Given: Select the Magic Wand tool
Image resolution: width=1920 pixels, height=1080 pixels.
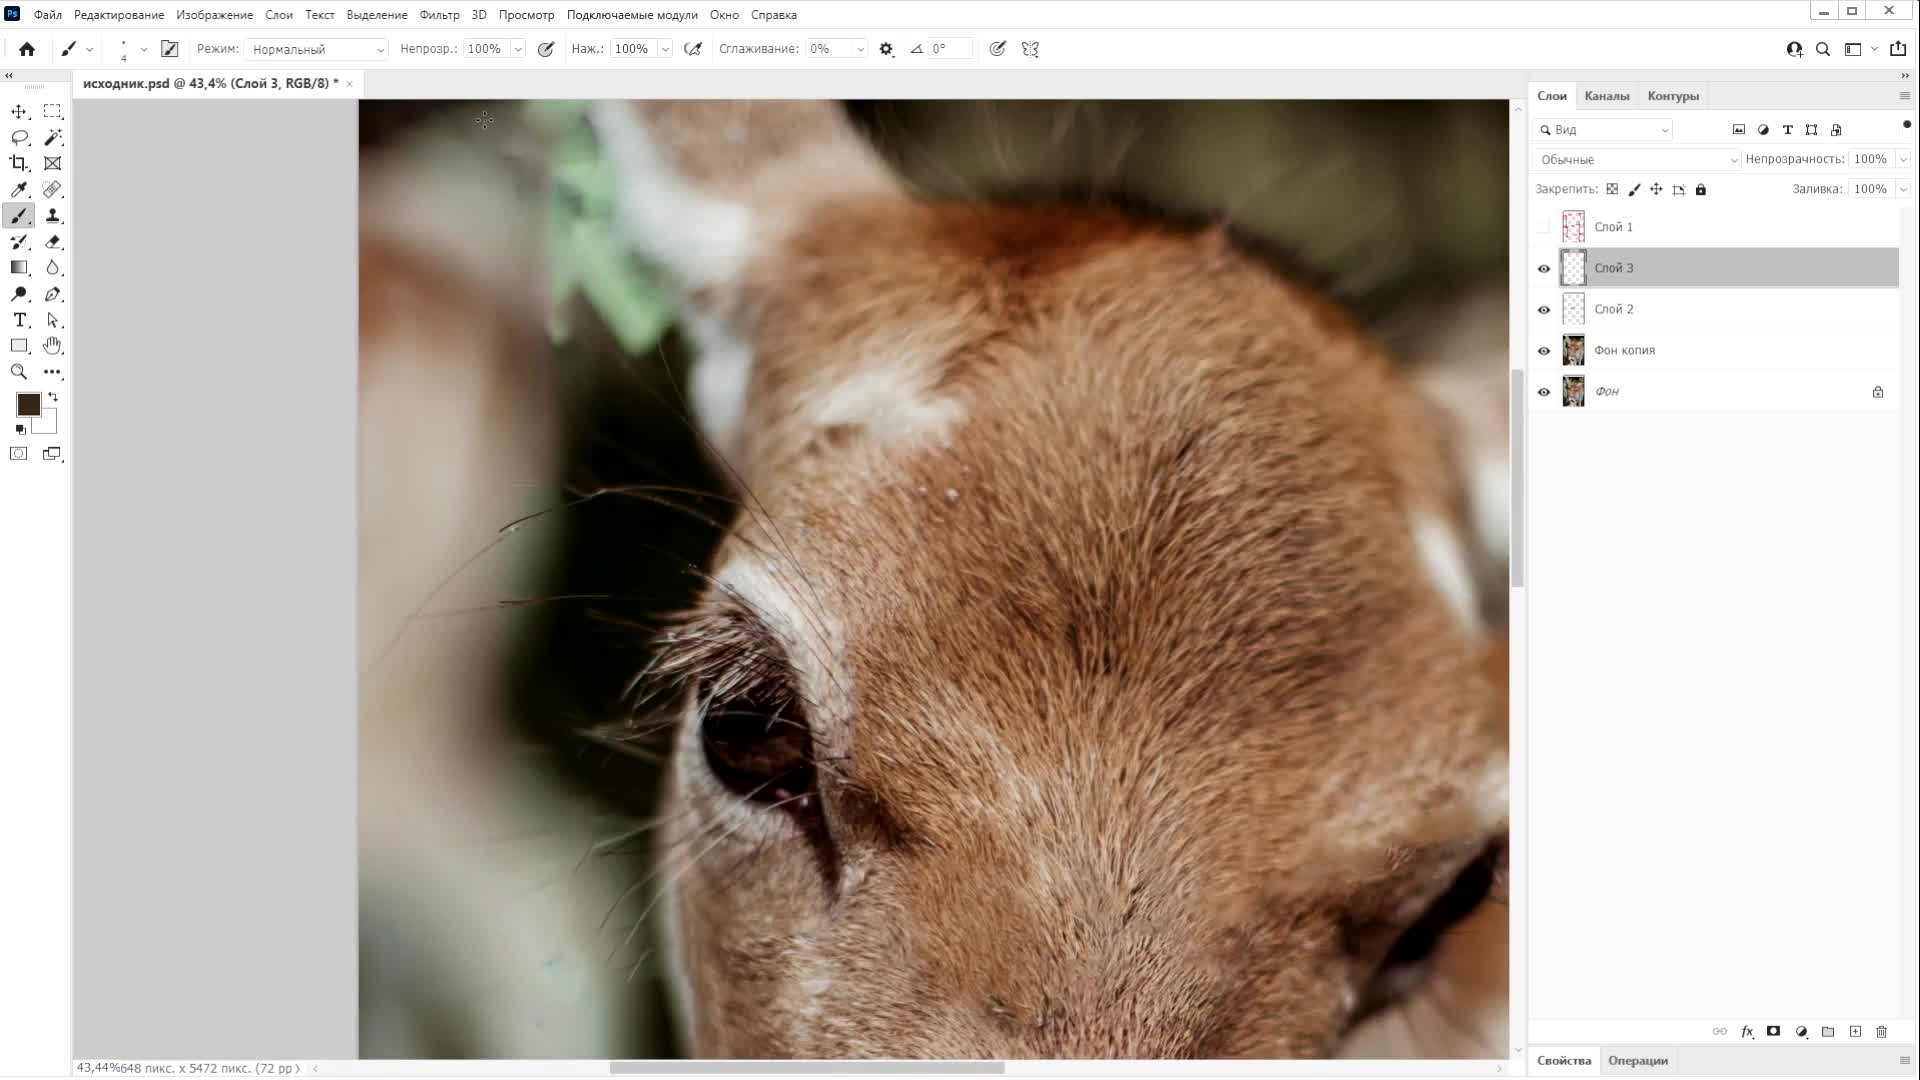Looking at the screenshot, I should coord(53,137).
